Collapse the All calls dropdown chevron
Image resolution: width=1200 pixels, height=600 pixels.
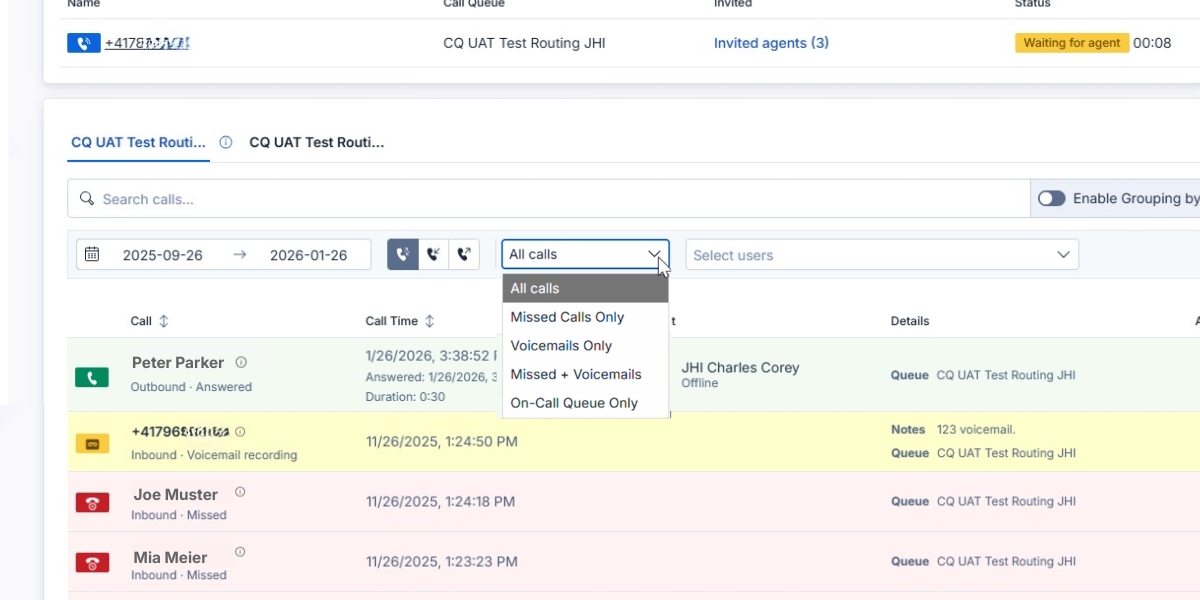pos(655,254)
